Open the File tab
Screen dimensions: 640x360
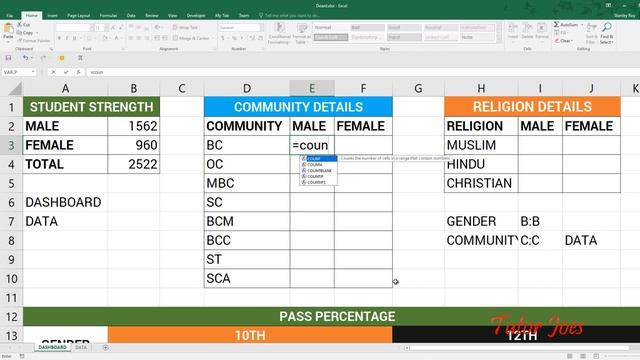[x=9, y=16]
